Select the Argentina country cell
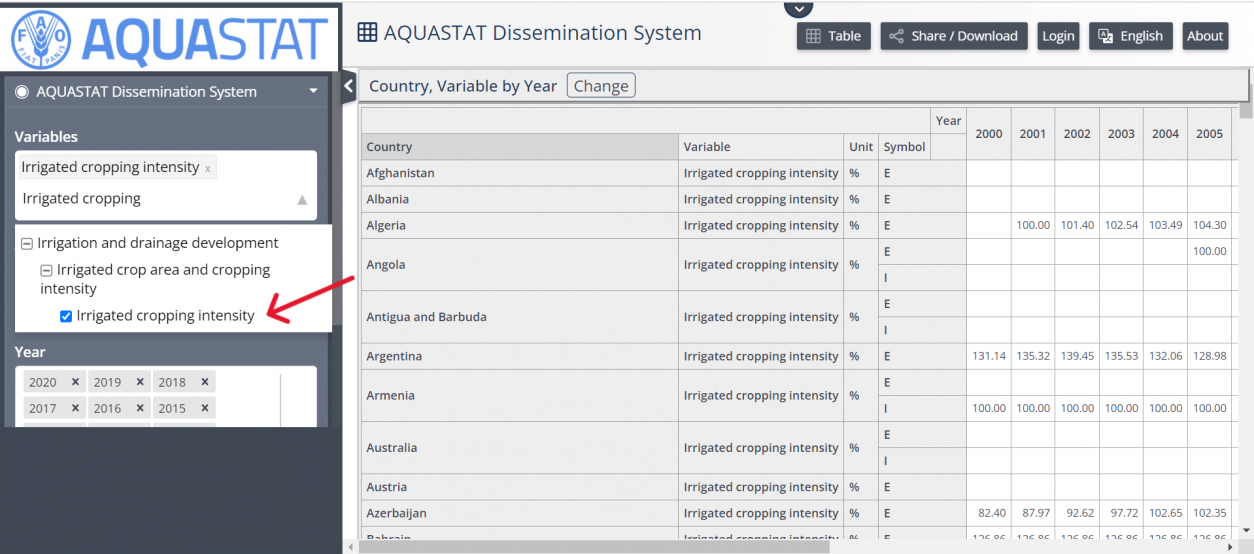This screenshot has height=554, width=1254. click(520, 356)
